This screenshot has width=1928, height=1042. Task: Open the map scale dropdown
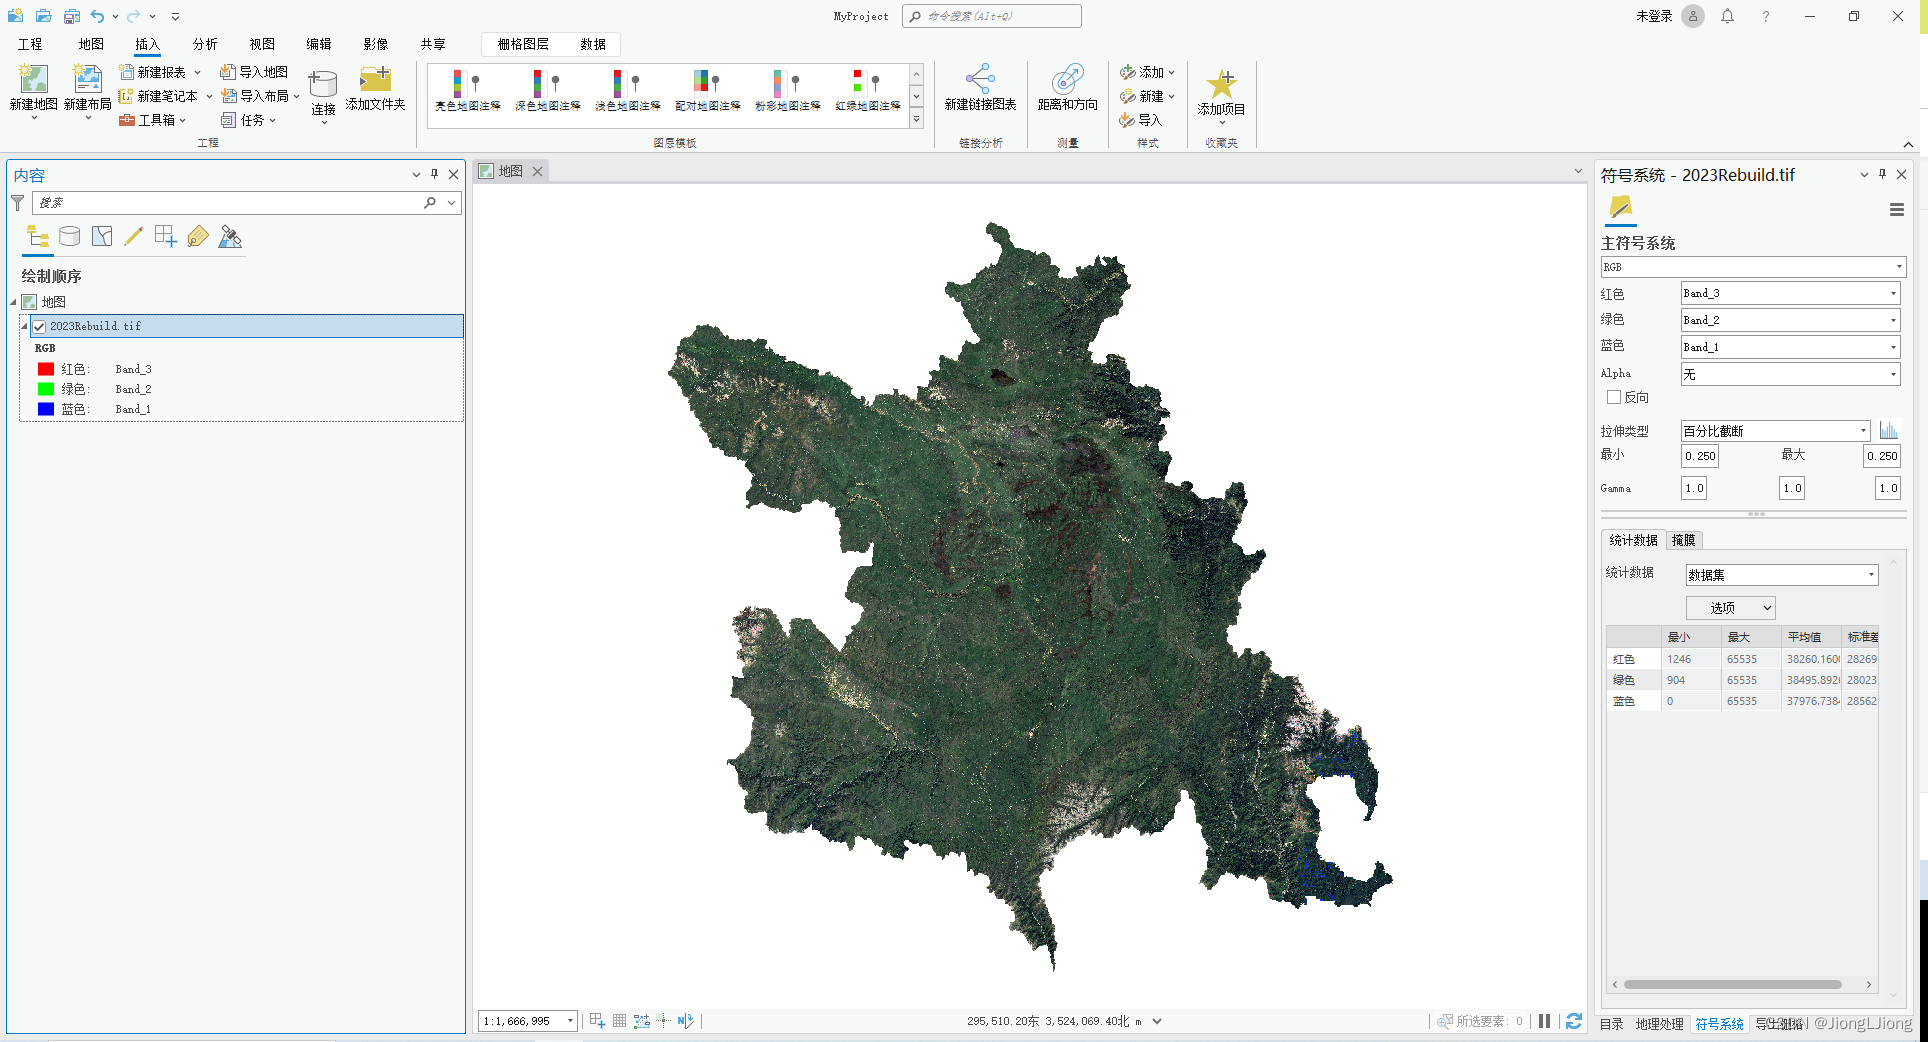click(x=568, y=1021)
